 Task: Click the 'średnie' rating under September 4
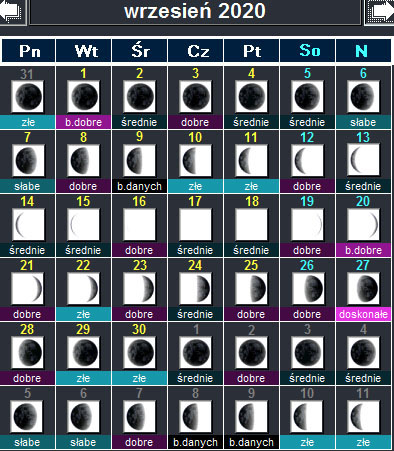pyautogui.click(x=251, y=122)
